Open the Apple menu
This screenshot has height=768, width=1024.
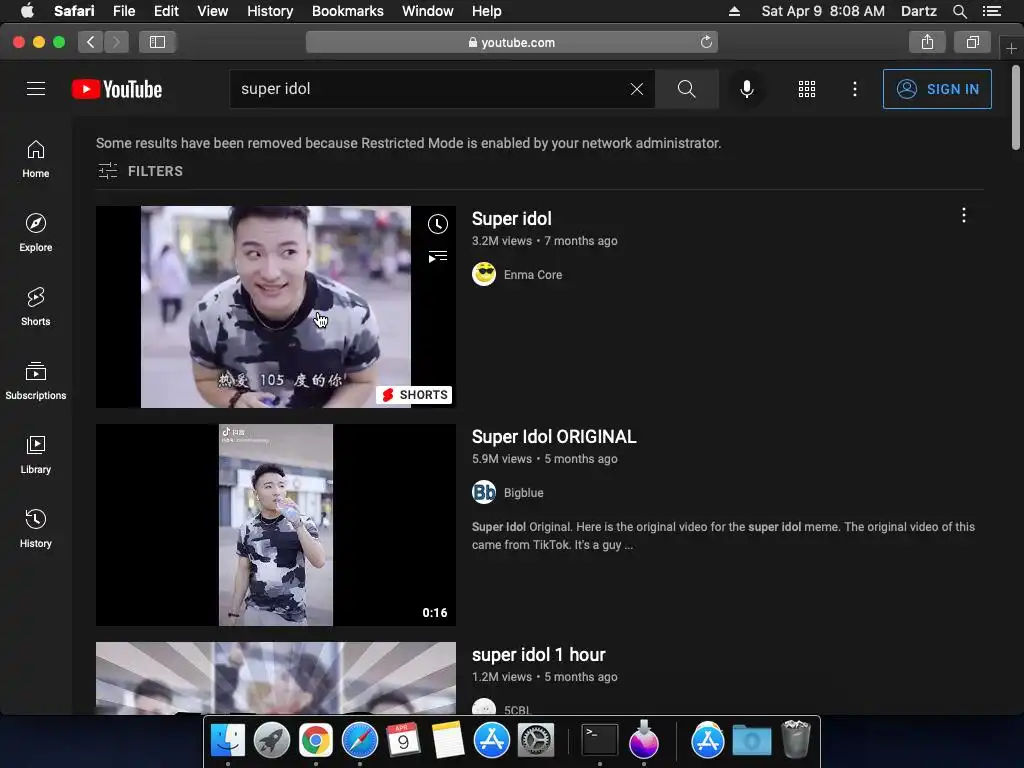click(x=27, y=11)
